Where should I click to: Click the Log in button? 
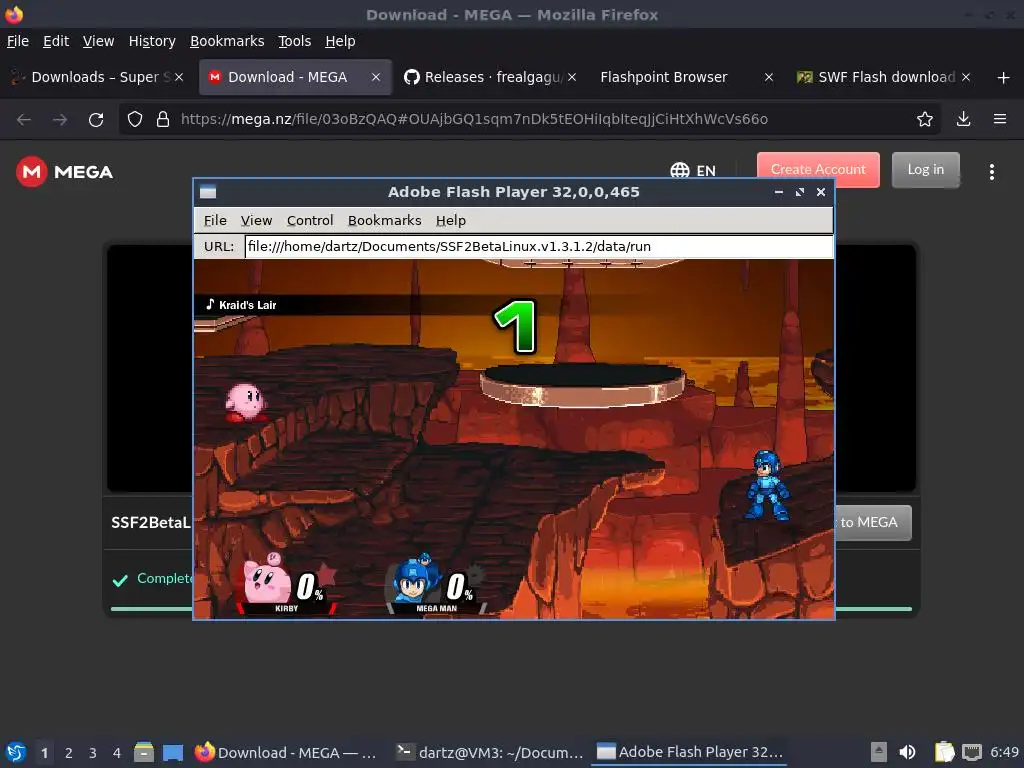click(925, 170)
